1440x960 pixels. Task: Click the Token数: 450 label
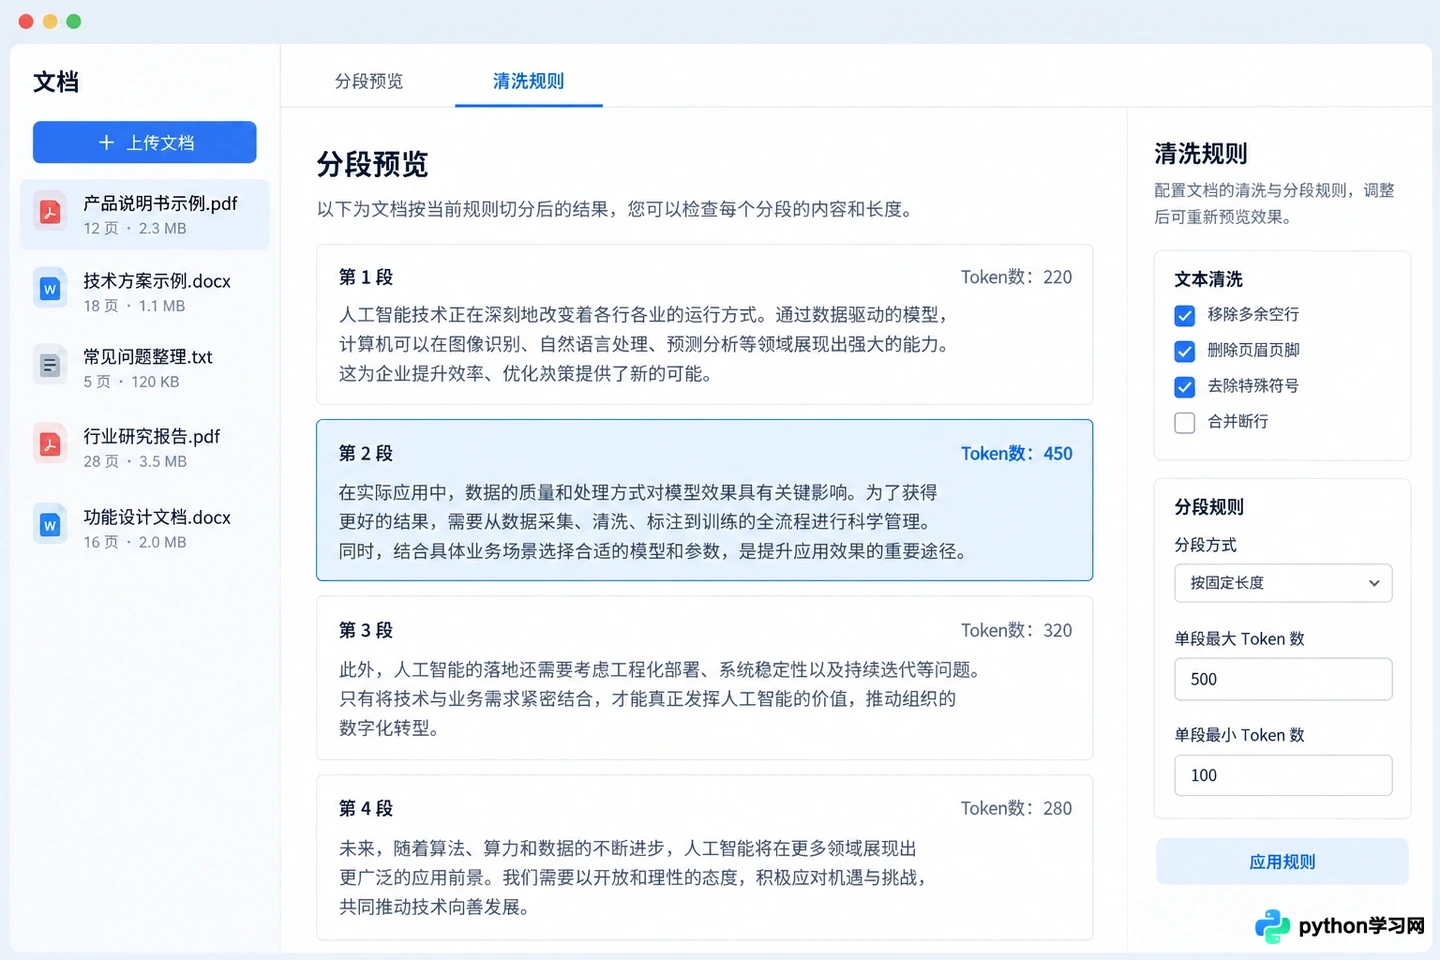1016,453
